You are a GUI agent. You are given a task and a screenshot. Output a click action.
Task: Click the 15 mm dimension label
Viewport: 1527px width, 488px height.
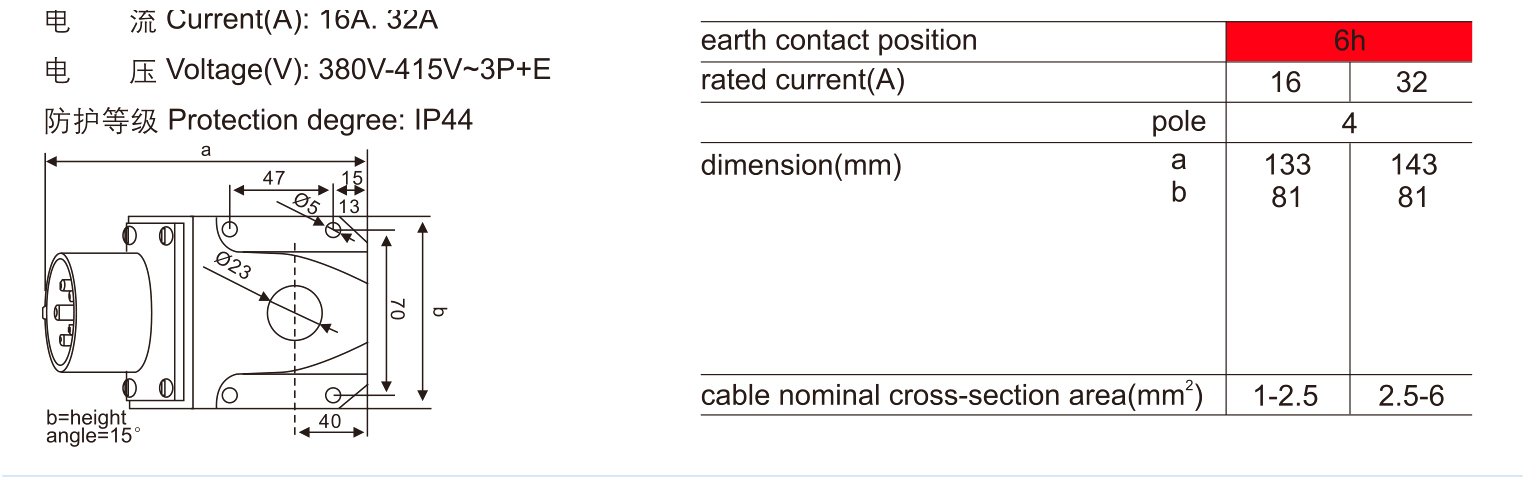click(352, 178)
